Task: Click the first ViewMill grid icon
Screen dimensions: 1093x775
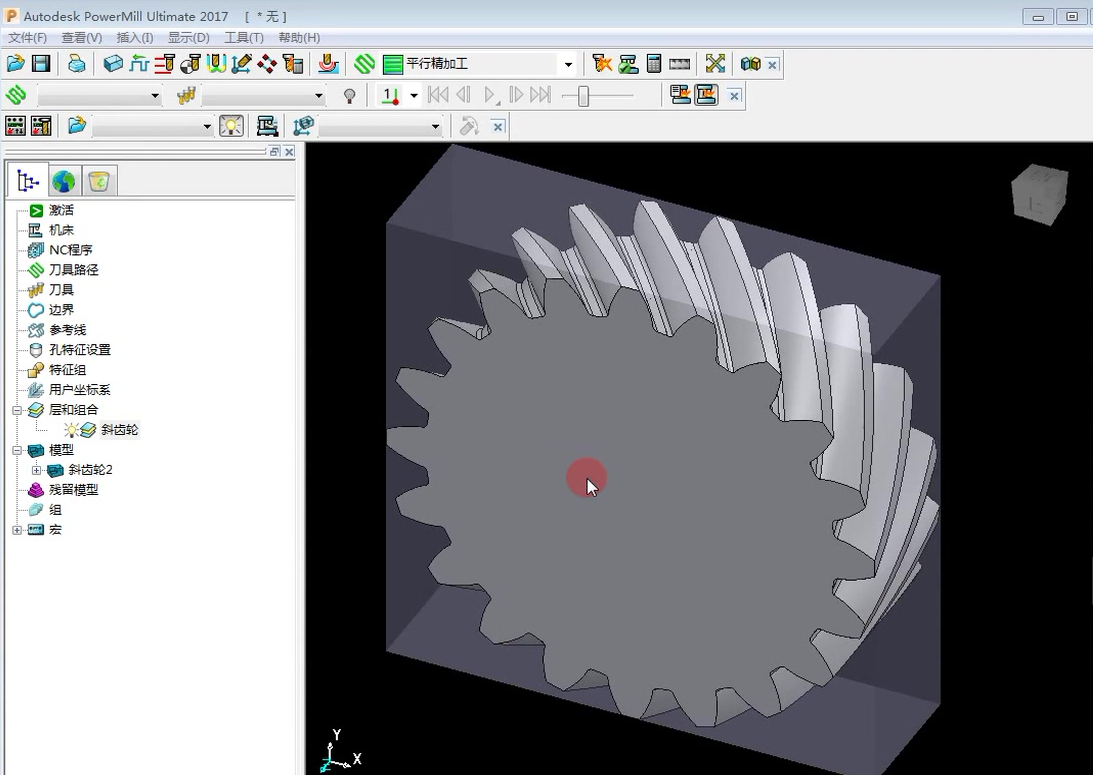Action: click(15, 125)
